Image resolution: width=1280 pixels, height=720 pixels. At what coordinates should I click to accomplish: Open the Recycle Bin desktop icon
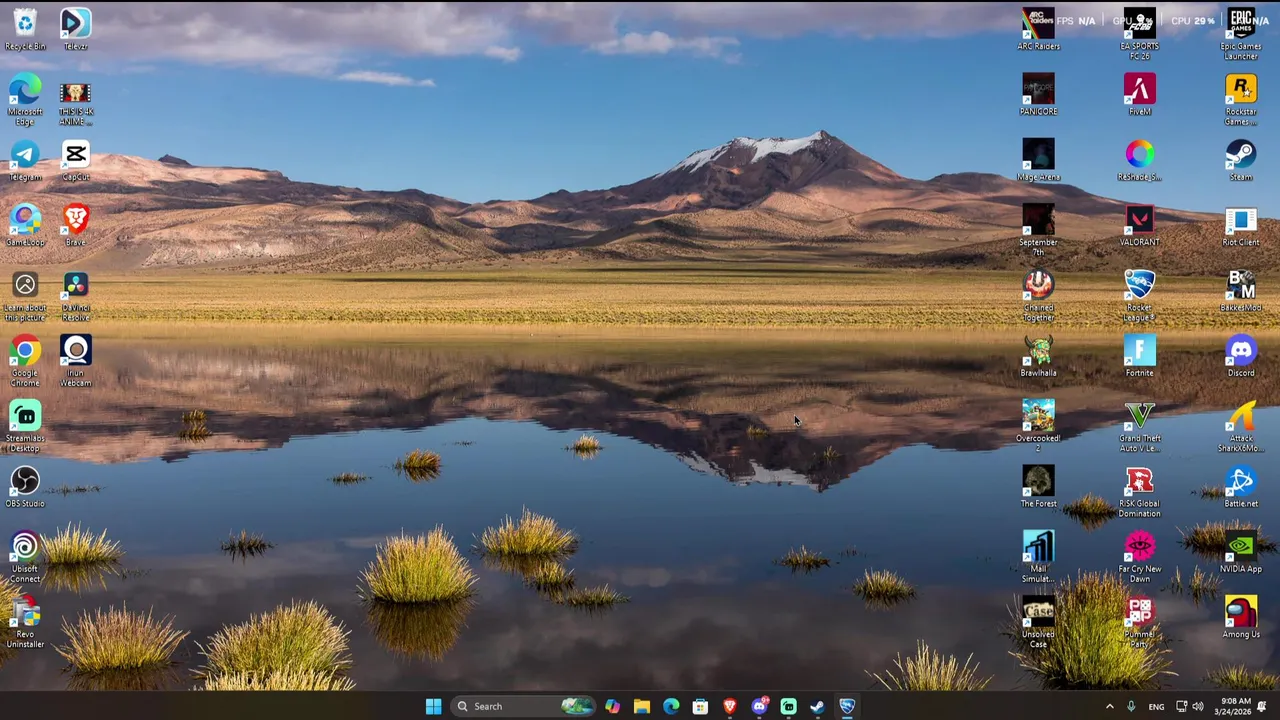tap(25, 29)
